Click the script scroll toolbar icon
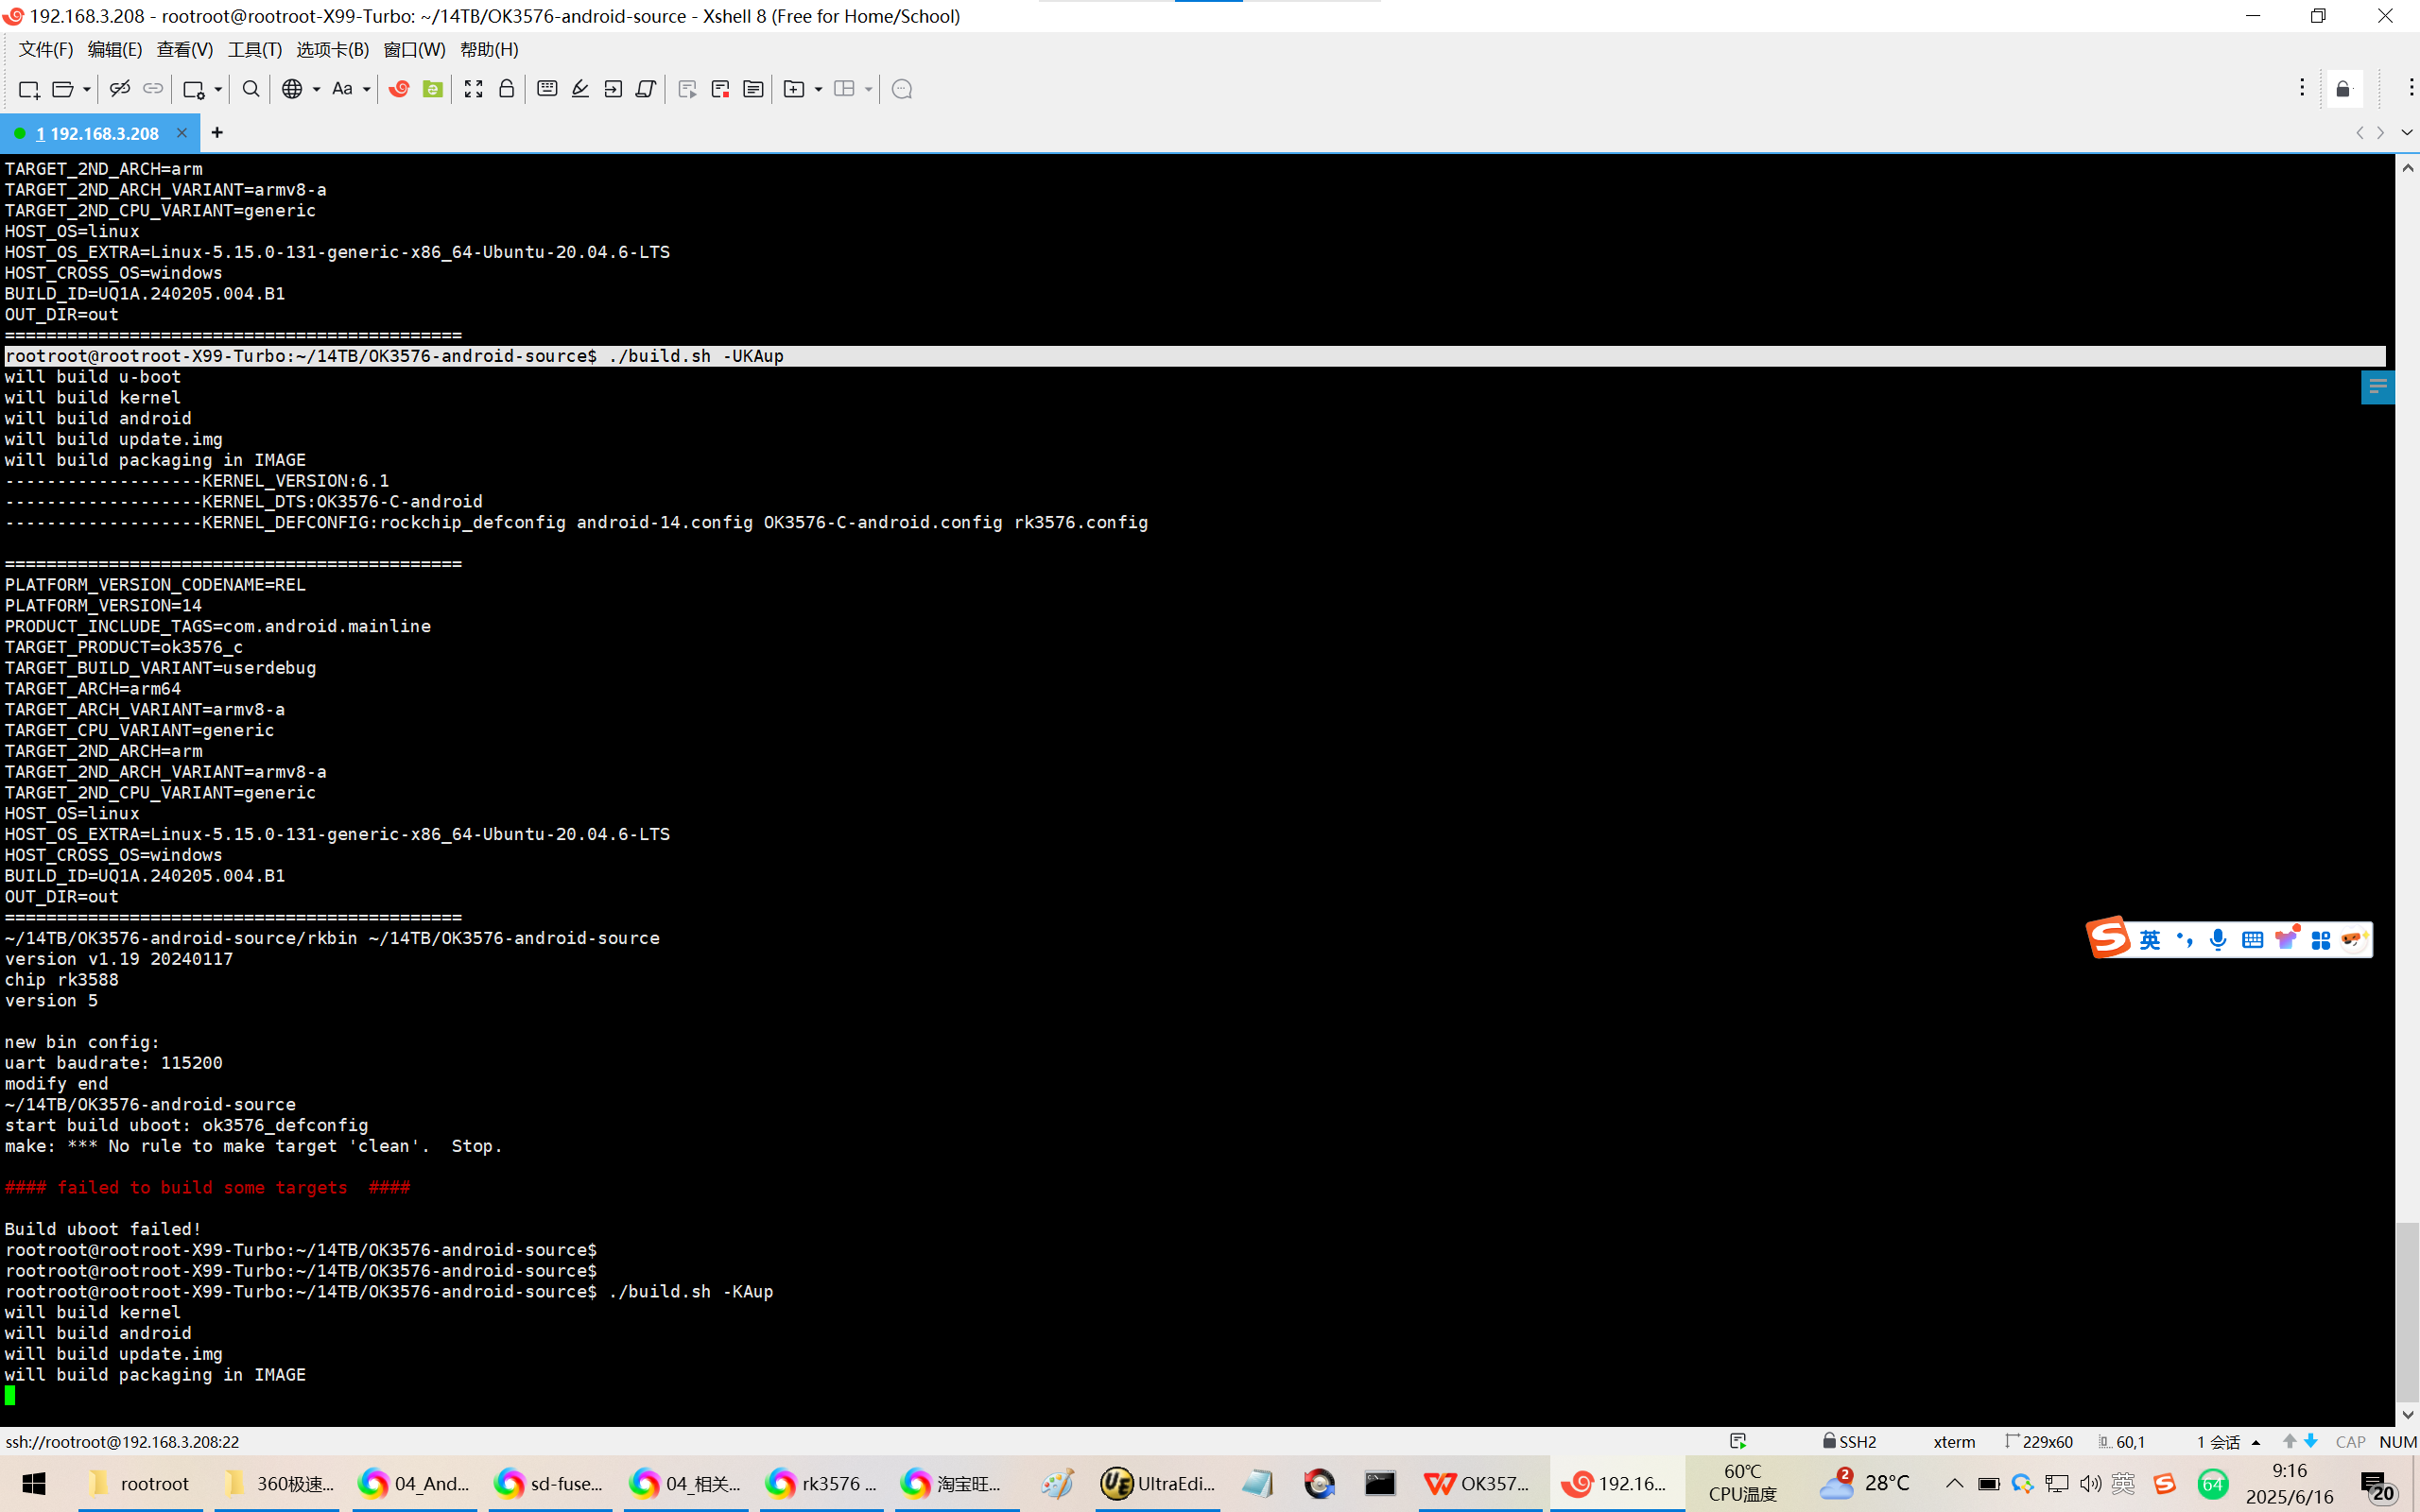Viewport: 2420px width, 1512px height. point(646,90)
